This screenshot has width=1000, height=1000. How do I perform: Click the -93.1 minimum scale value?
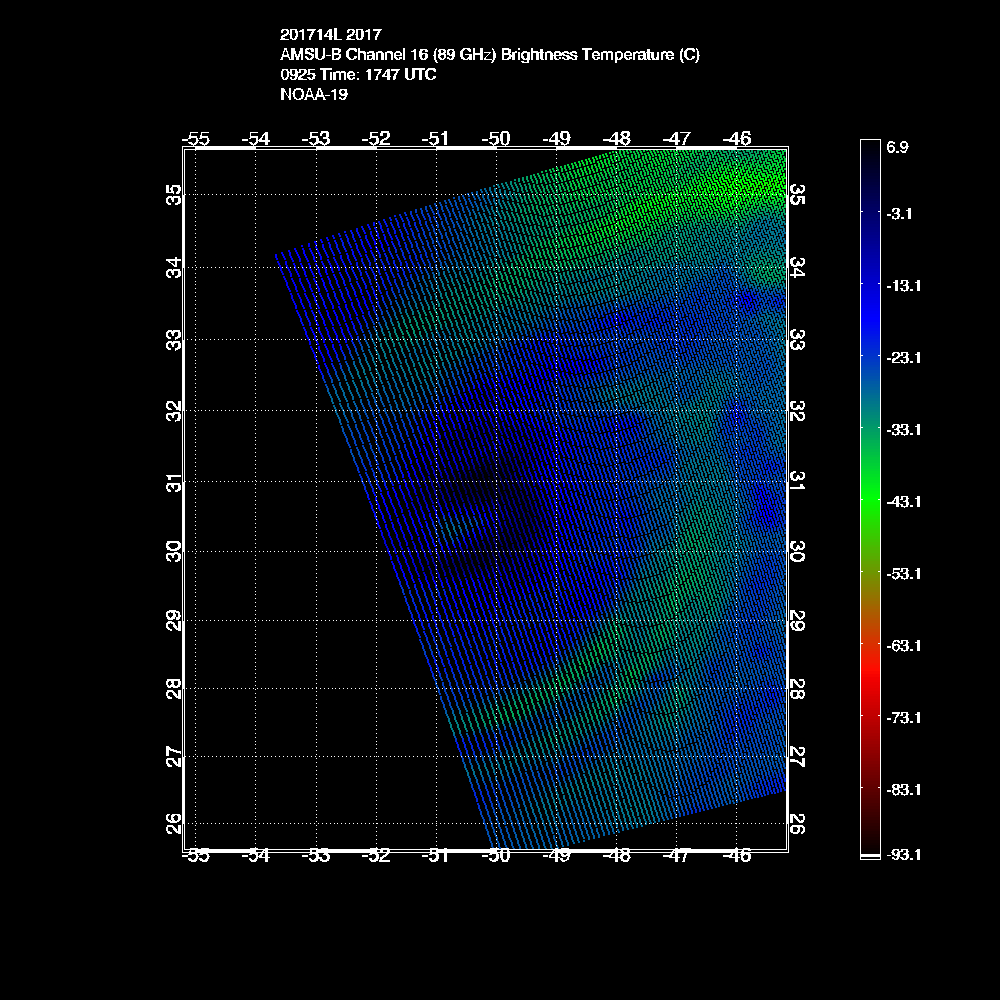click(903, 855)
